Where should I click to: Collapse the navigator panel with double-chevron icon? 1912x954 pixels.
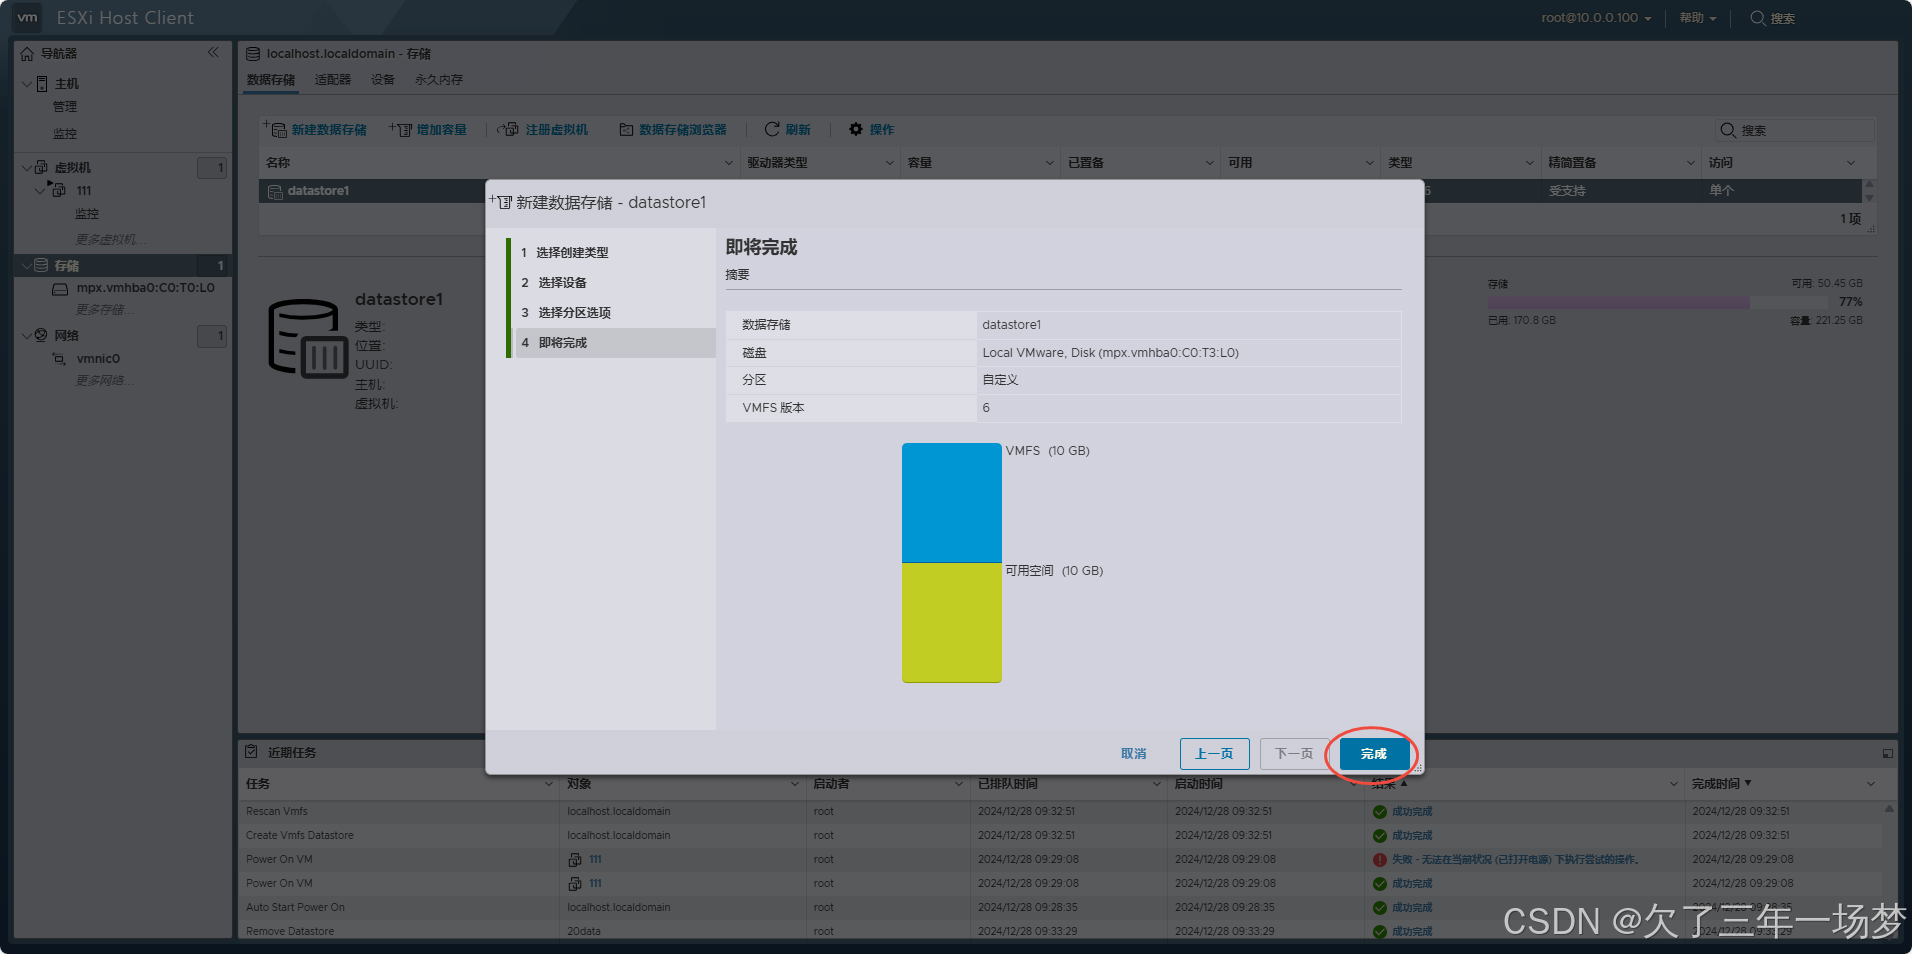[x=213, y=52]
